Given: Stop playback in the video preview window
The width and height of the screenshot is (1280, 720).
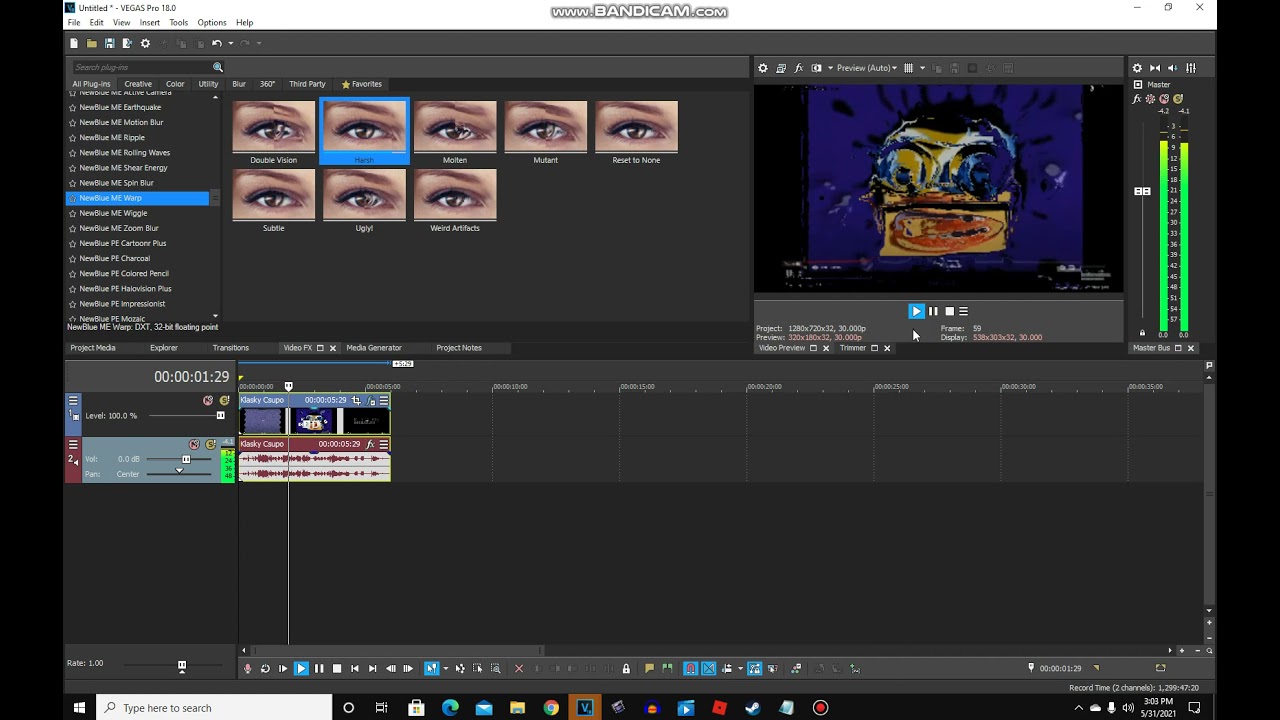Looking at the screenshot, I should coord(949,311).
